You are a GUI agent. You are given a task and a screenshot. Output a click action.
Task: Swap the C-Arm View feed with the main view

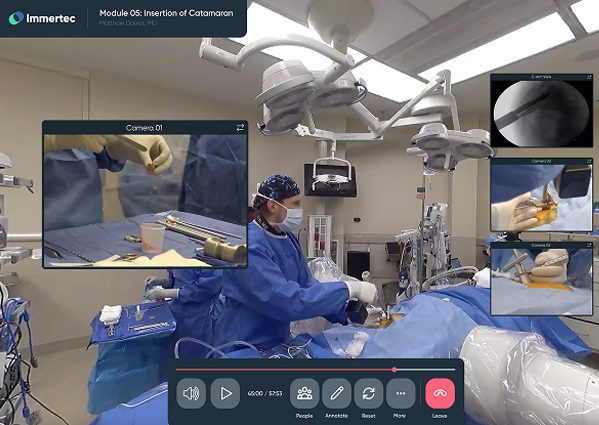pos(589,77)
